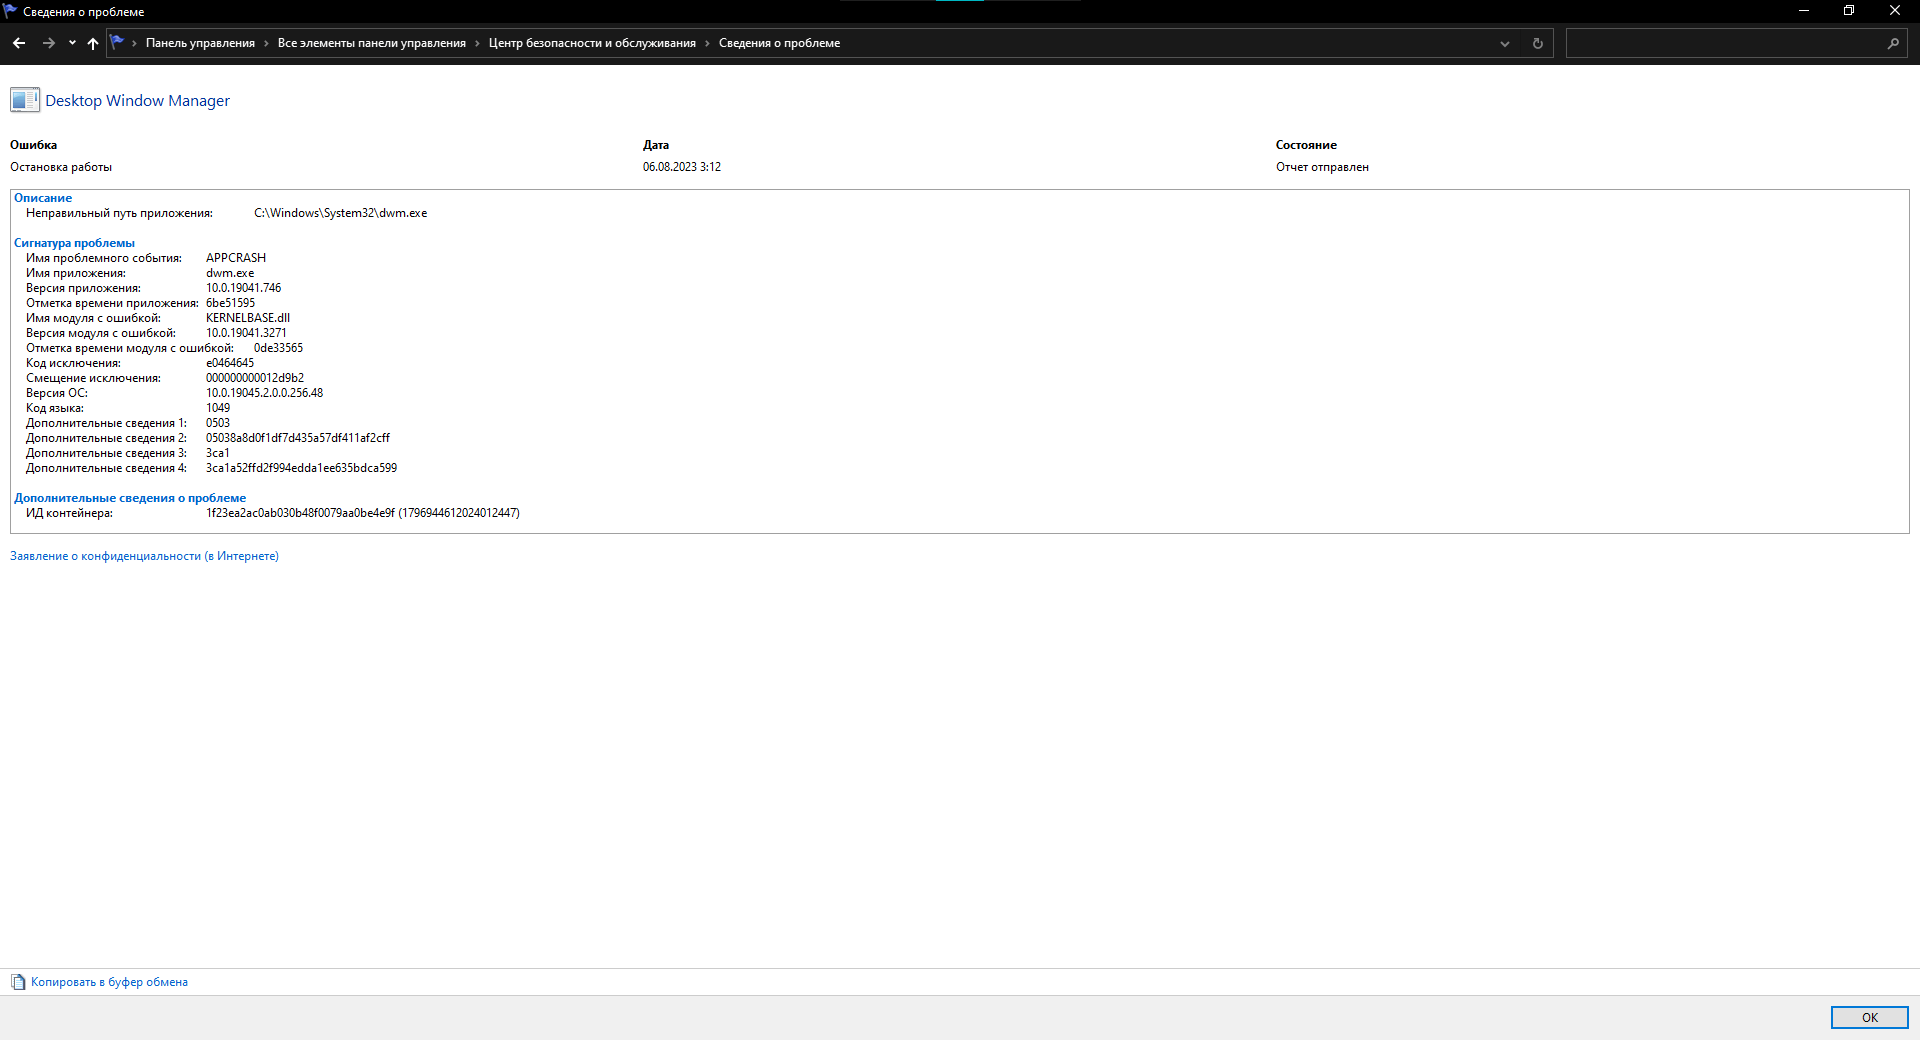Open the recent locations dropdown arrow

(x=72, y=43)
